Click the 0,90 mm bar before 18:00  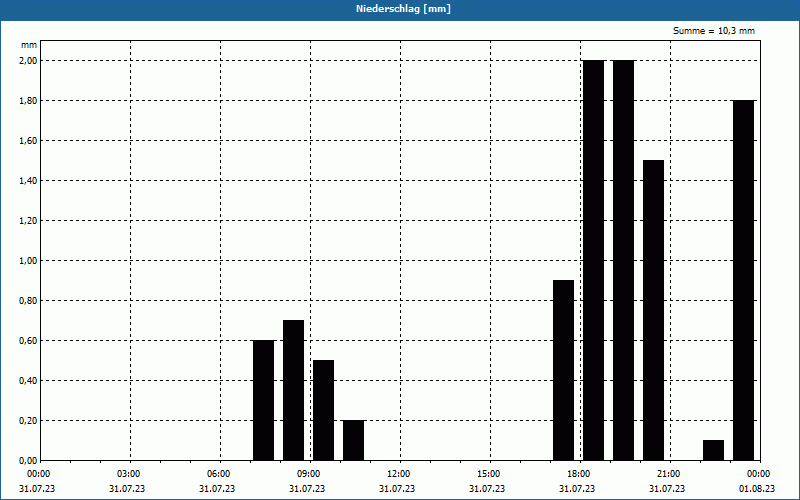pyautogui.click(x=564, y=370)
